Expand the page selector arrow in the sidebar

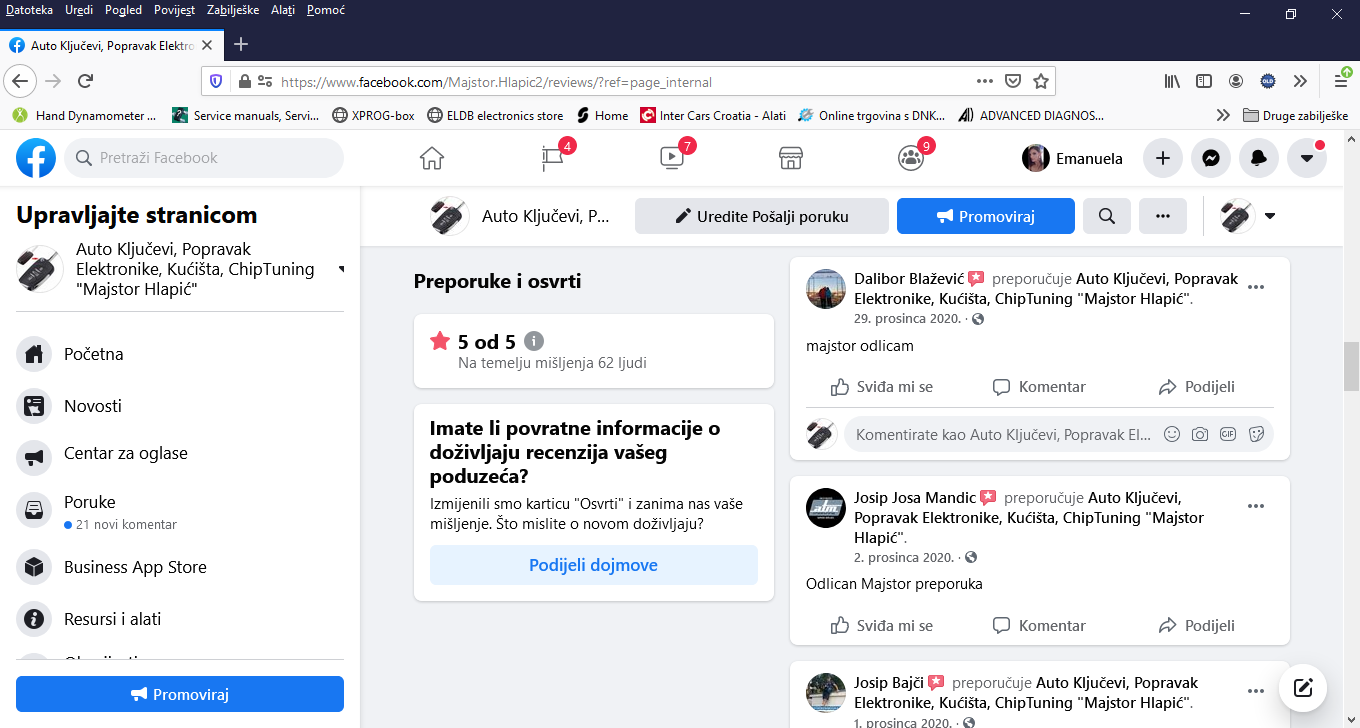[341, 269]
